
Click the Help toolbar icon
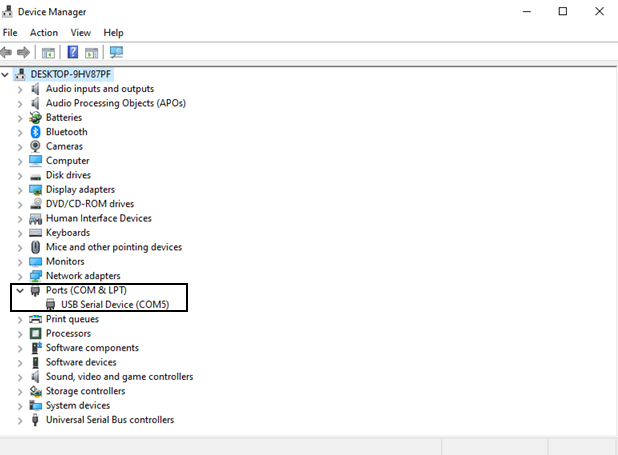tap(73, 52)
